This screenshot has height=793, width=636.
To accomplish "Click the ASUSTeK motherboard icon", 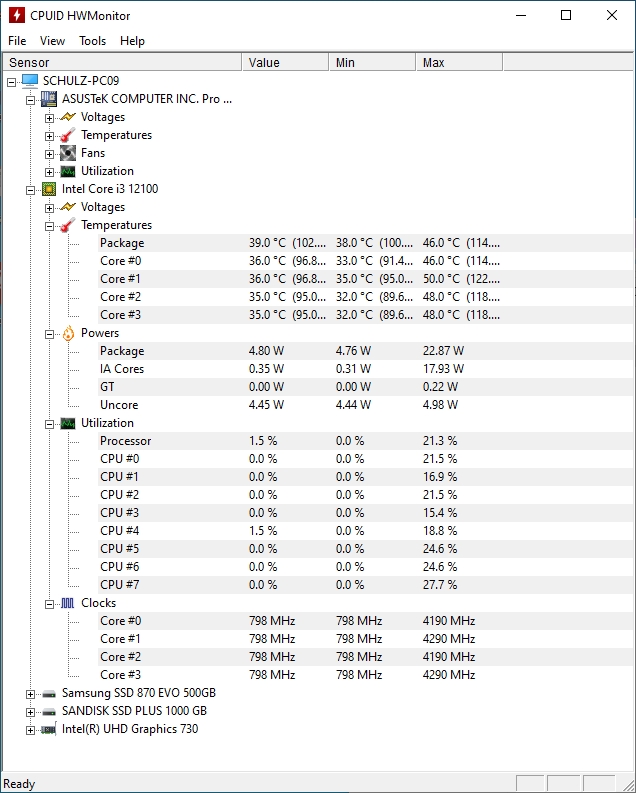I will coord(49,99).
